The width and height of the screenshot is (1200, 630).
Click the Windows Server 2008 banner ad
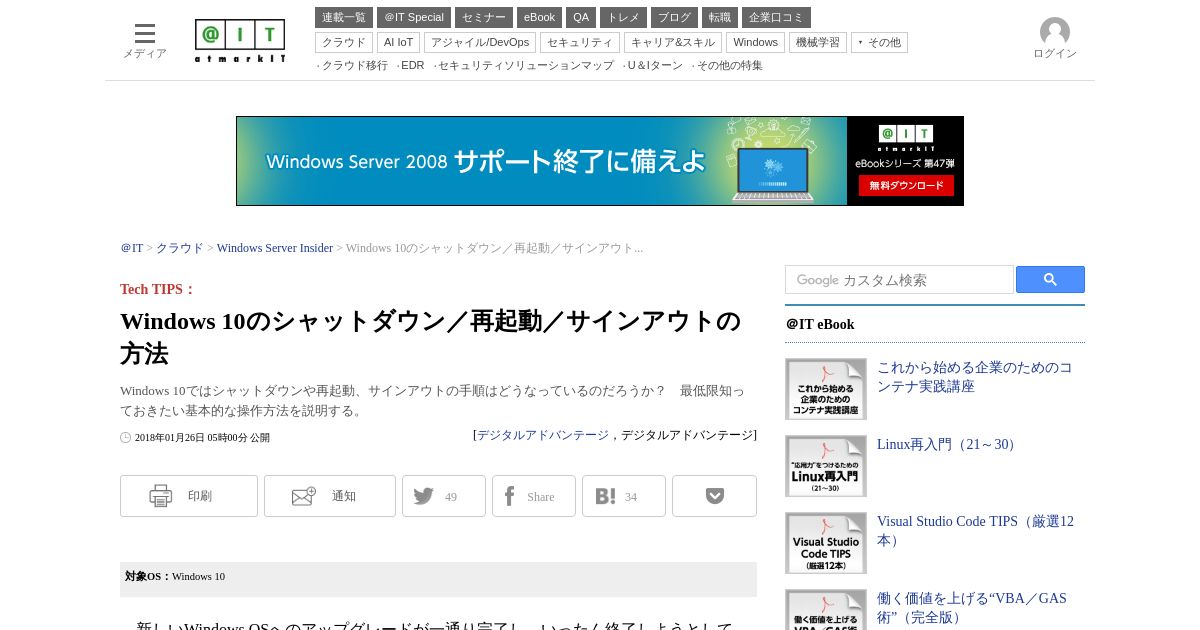[600, 161]
